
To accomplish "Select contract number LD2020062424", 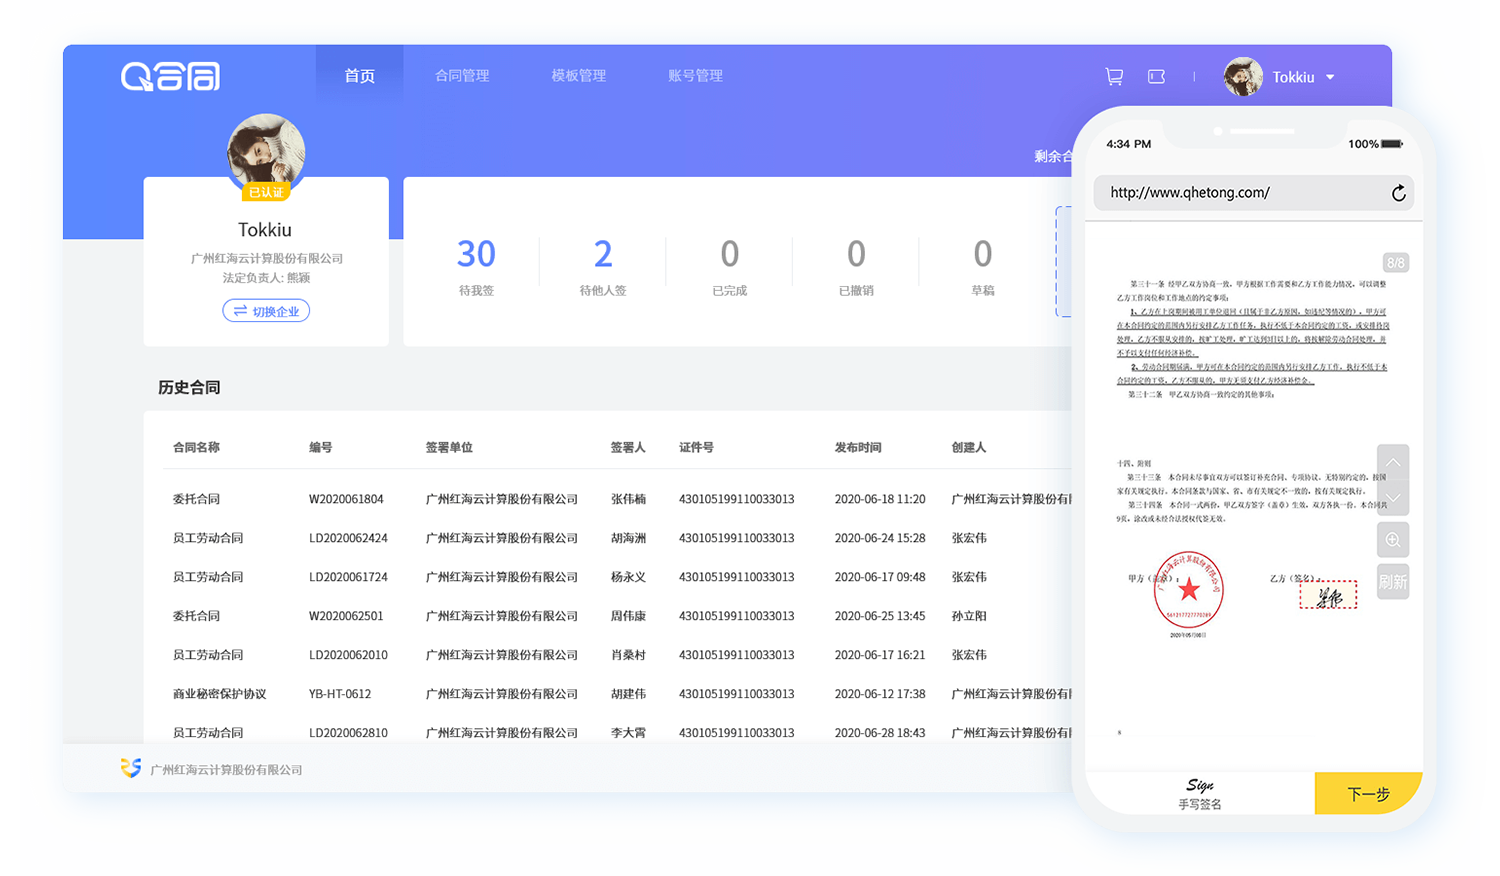I will click(x=348, y=538).
